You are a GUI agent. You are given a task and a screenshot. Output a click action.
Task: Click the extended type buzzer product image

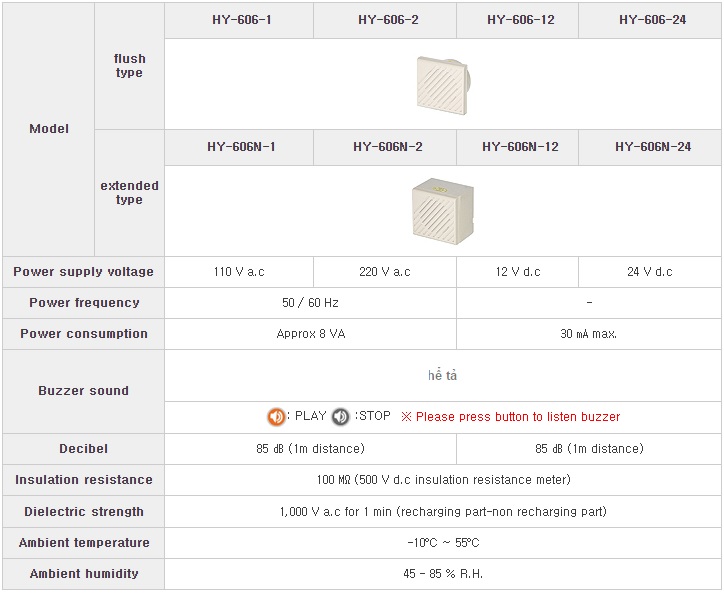[x=443, y=211]
